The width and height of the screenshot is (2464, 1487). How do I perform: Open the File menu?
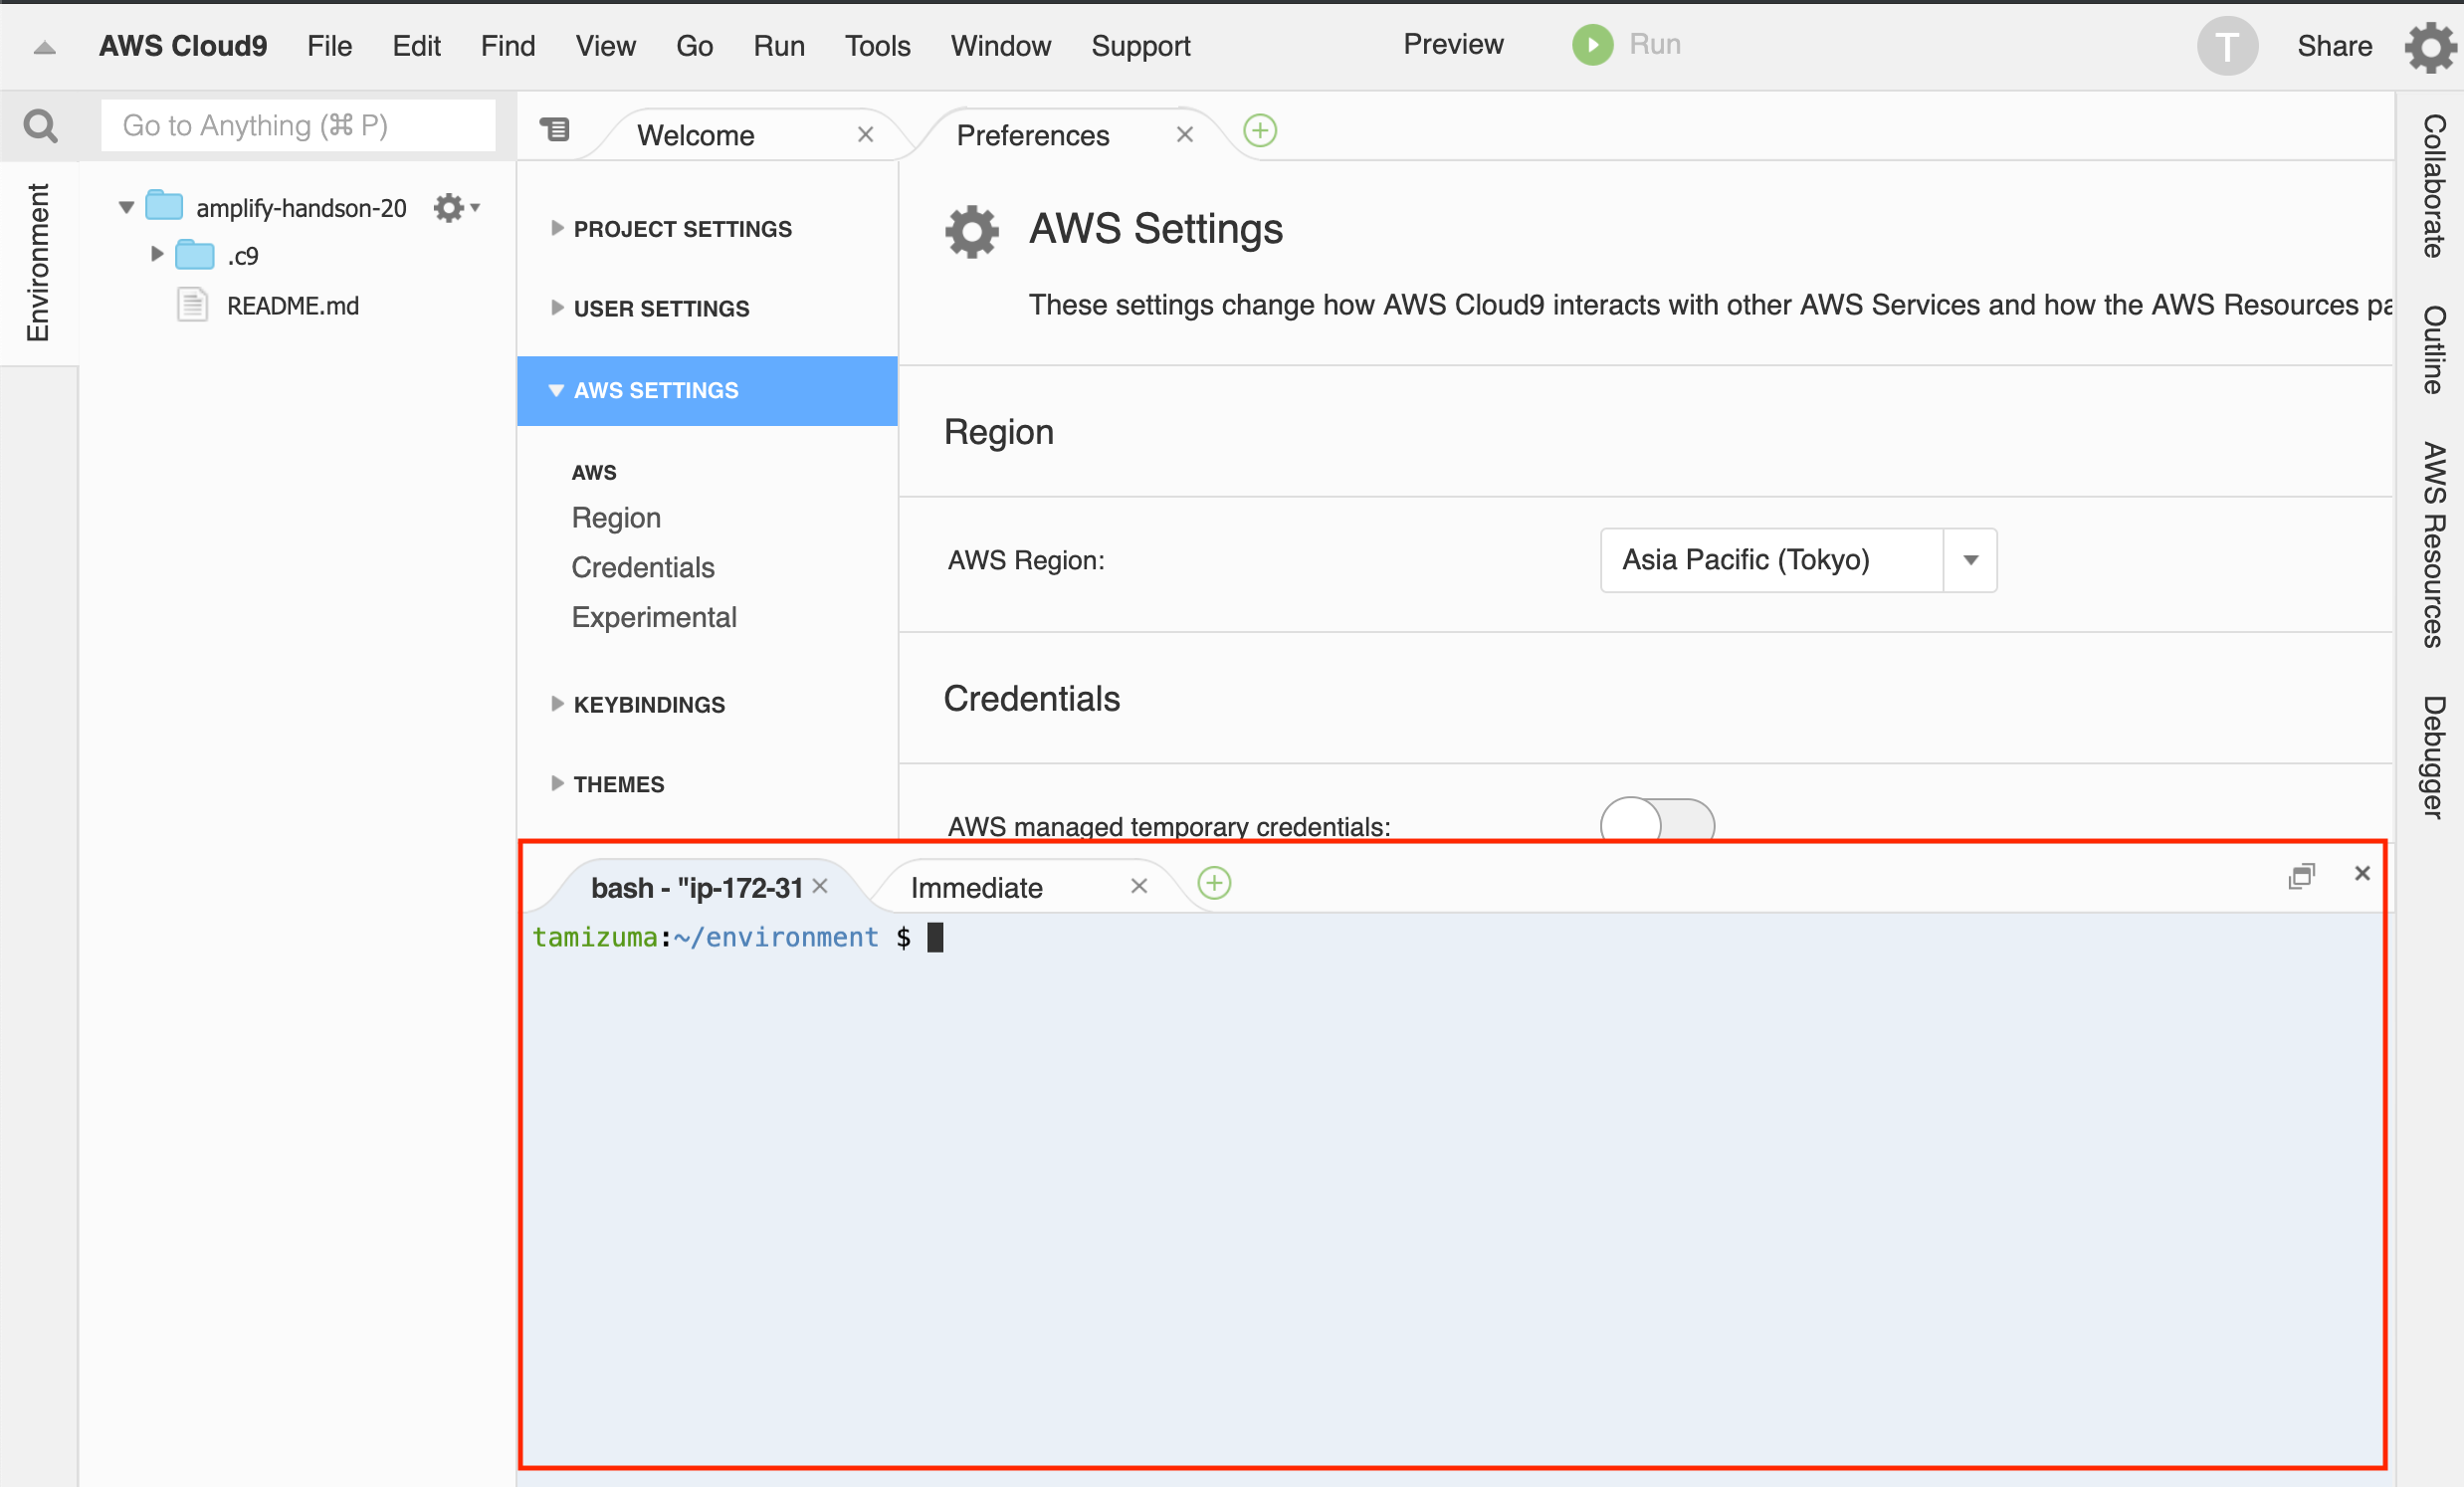[329, 46]
